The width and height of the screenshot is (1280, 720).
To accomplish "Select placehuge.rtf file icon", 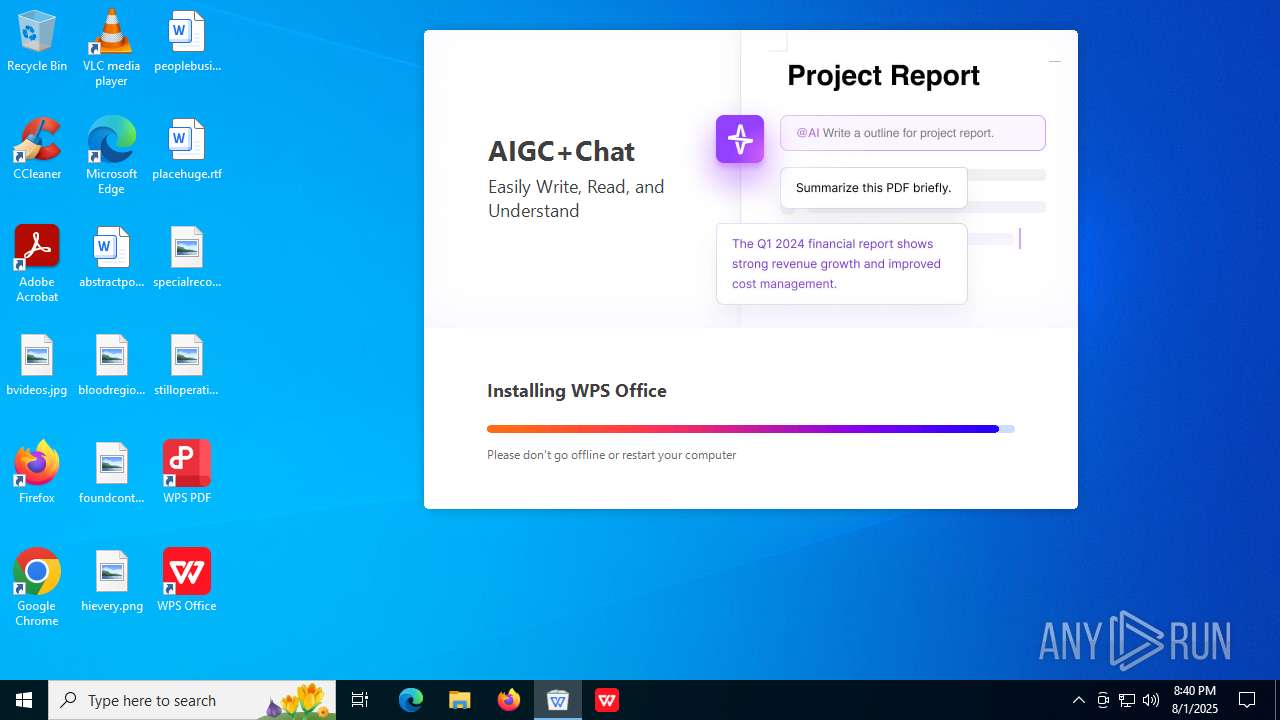I will (x=187, y=149).
